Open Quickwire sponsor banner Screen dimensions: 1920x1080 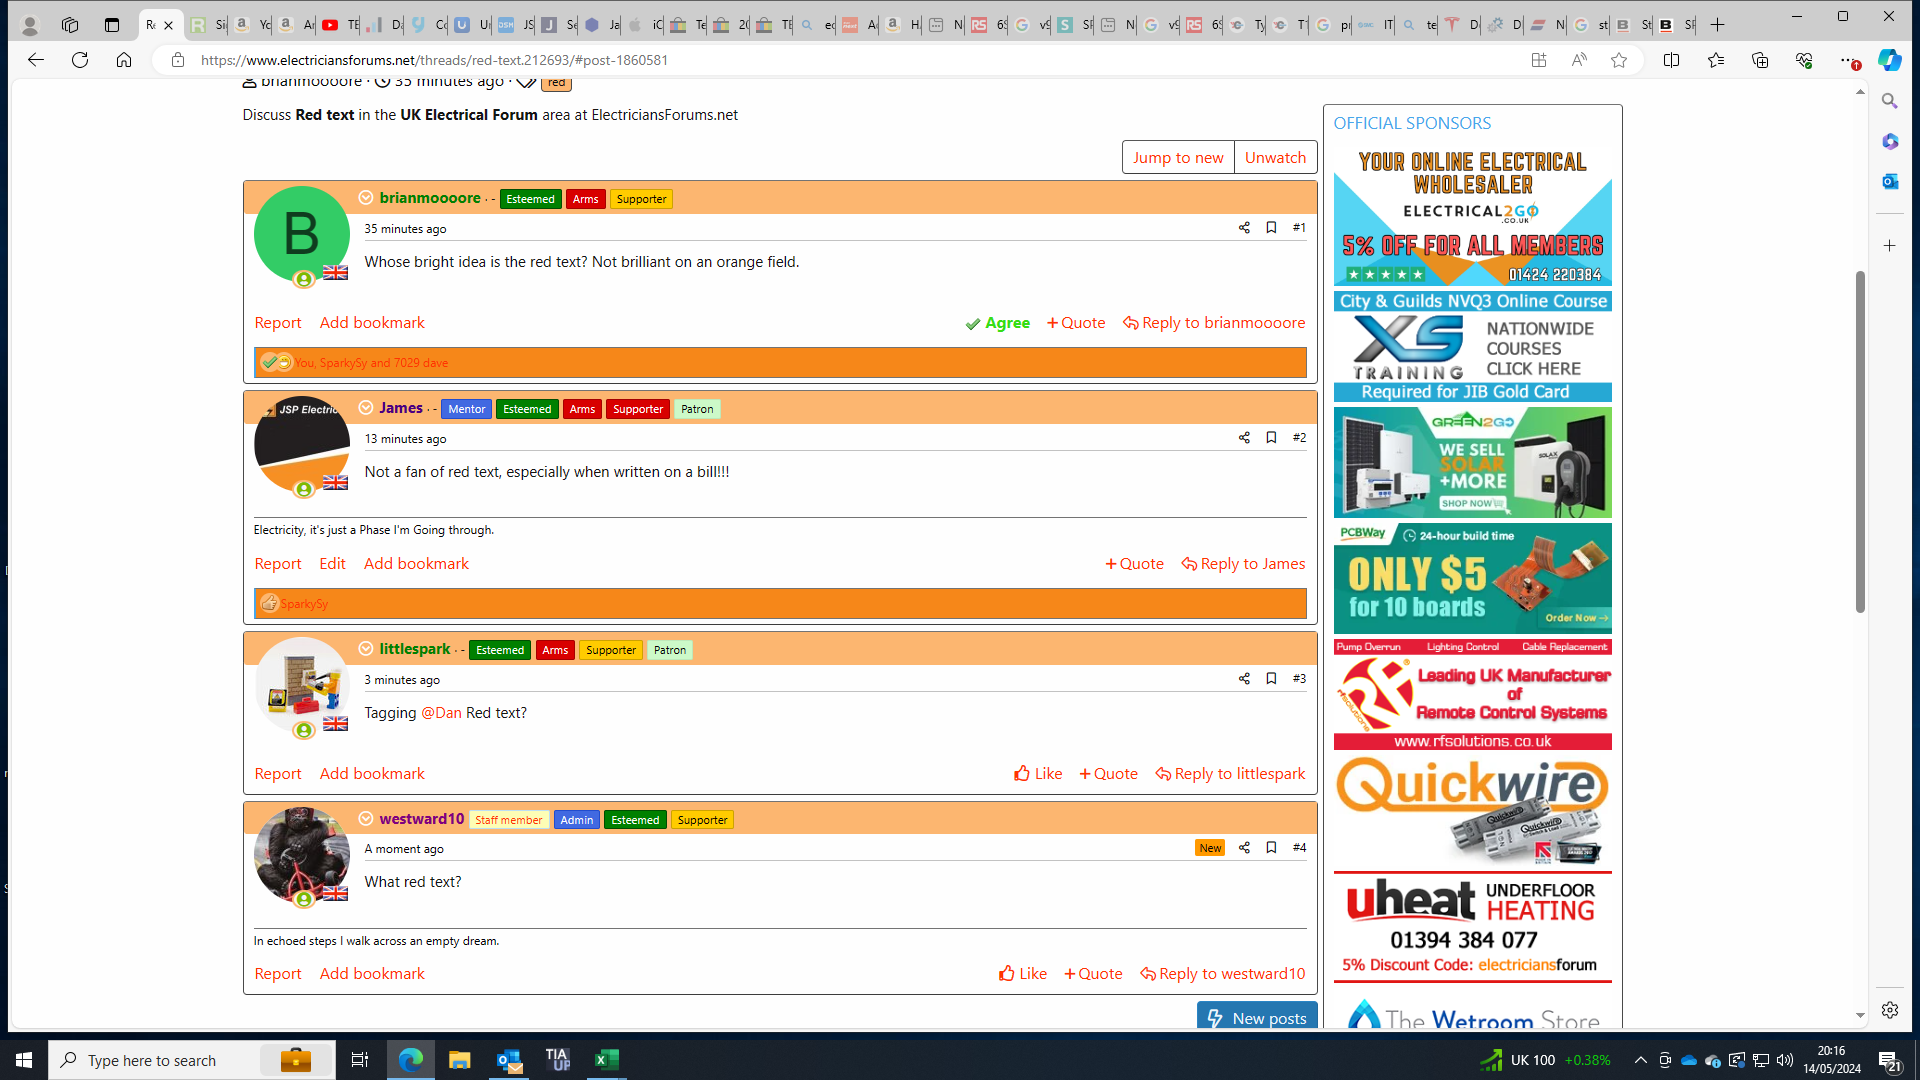(1472, 810)
